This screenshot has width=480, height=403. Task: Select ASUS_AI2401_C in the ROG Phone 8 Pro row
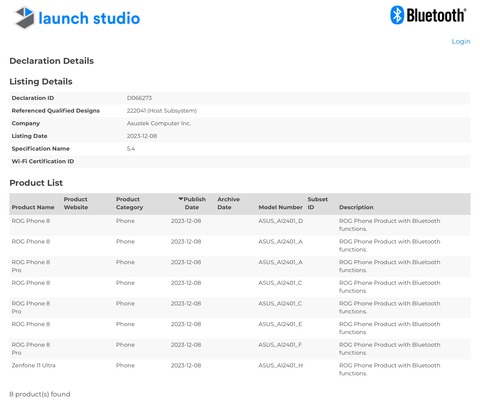point(280,304)
